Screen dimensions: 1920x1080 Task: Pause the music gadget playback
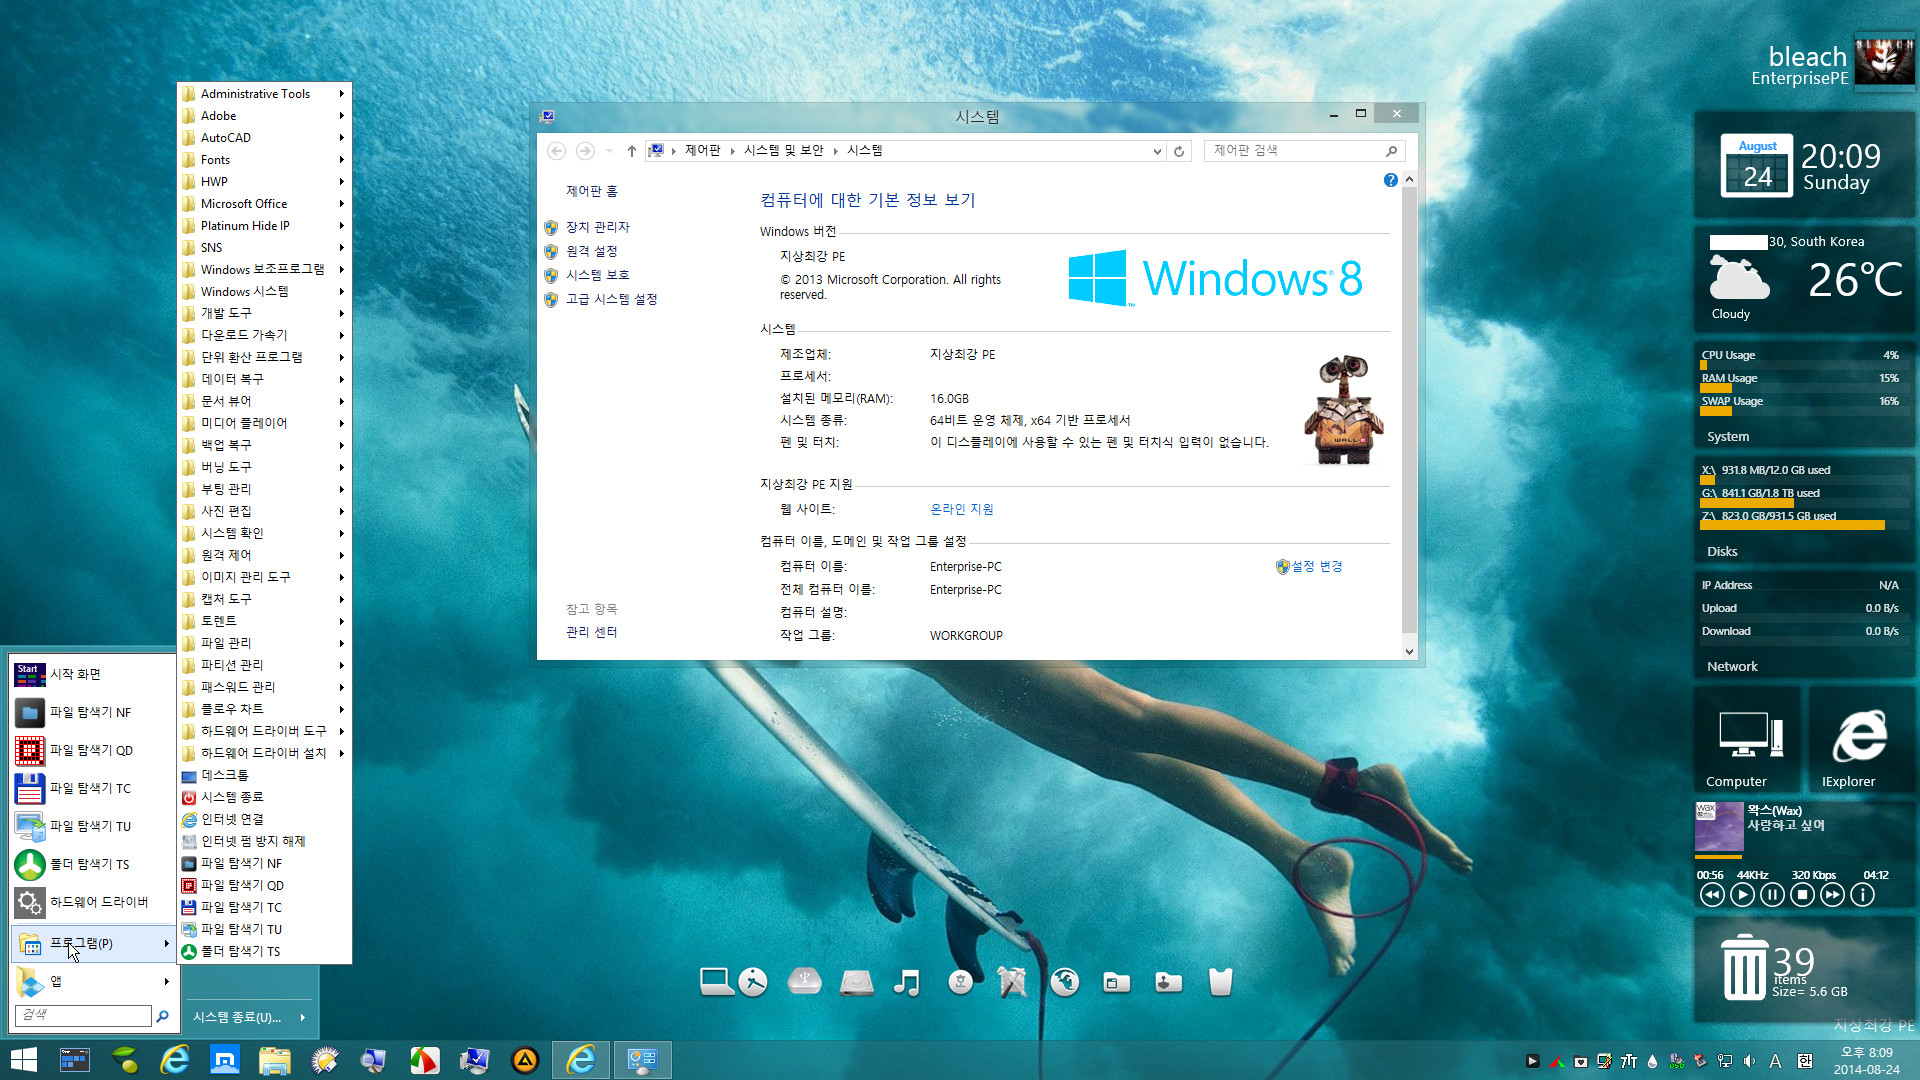pyautogui.click(x=1772, y=896)
